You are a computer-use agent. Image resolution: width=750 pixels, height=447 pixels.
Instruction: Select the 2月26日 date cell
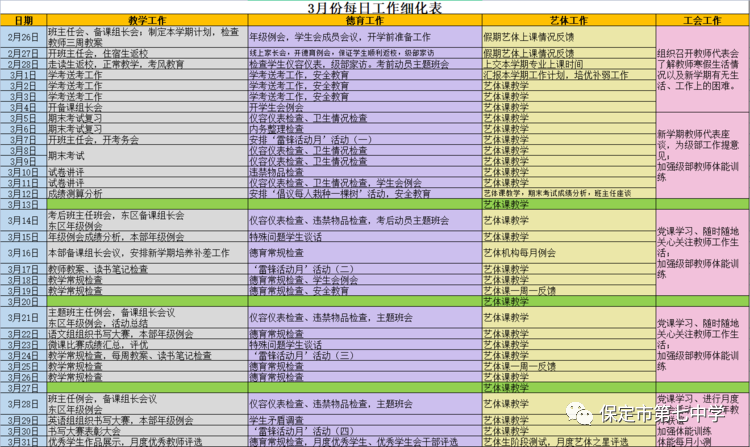point(22,34)
